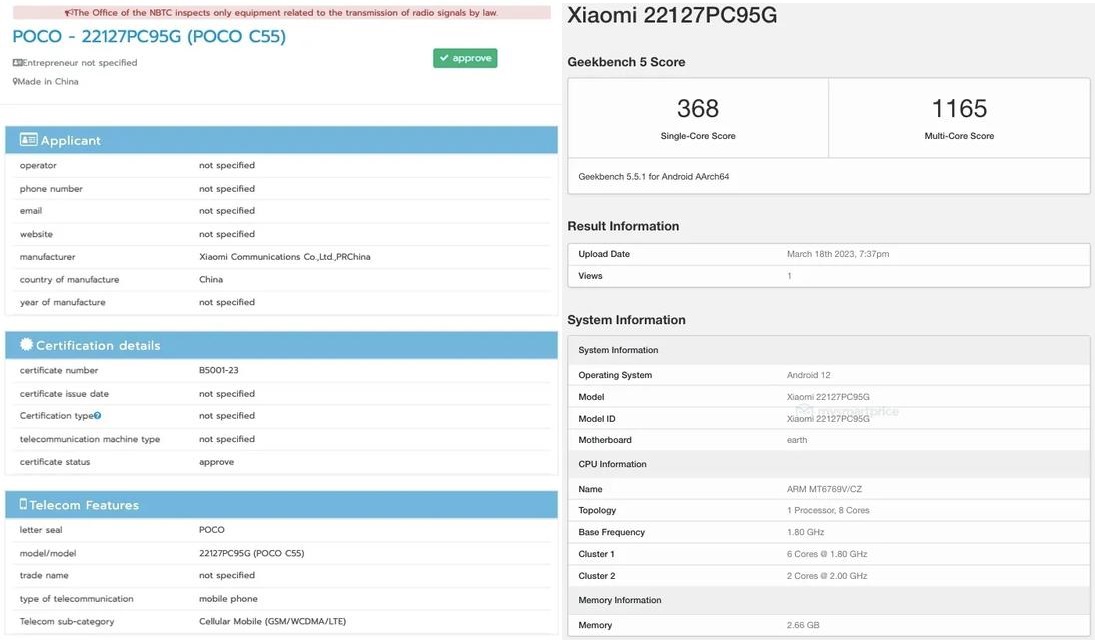The width and height of the screenshot is (1095, 640).
Task: Click the Entrepreneur not specified icon
Action: pos(17,62)
